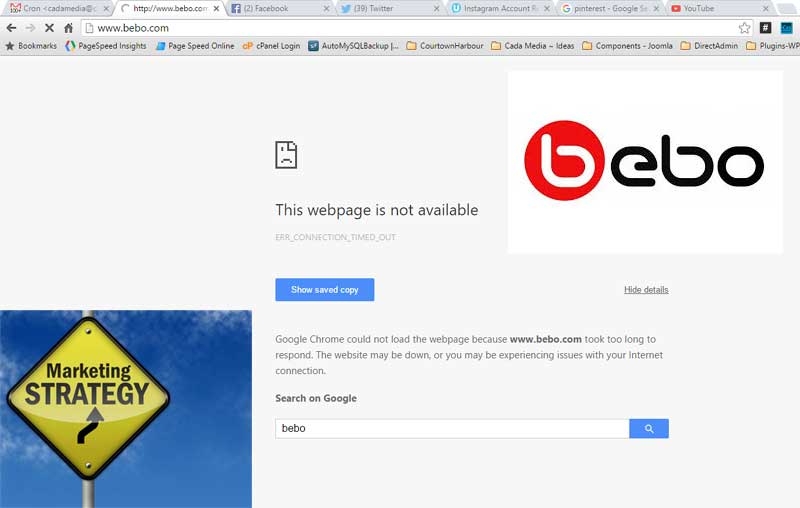Click the stop loading X button
This screenshot has width=800, height=508.
[x=49, y=28]
